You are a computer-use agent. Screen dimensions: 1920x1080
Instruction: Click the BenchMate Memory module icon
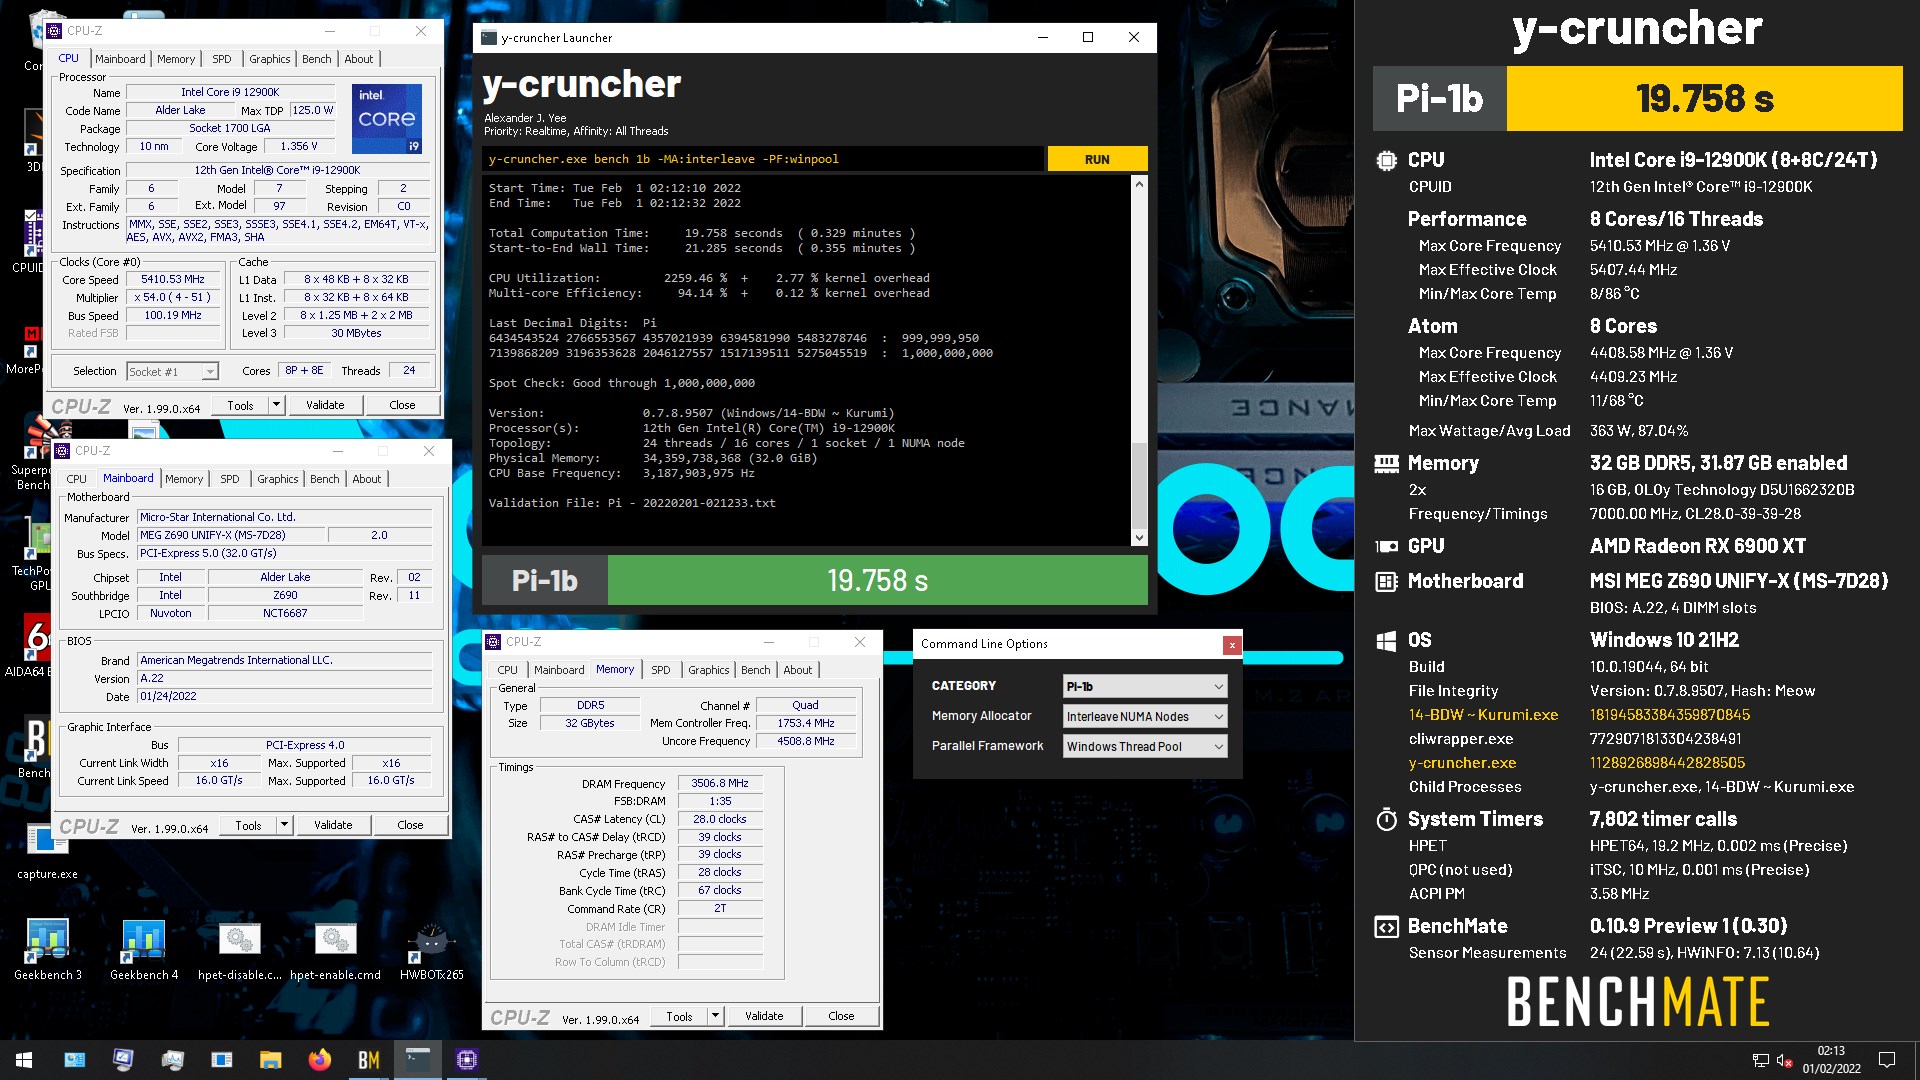tap(1386, 463)
